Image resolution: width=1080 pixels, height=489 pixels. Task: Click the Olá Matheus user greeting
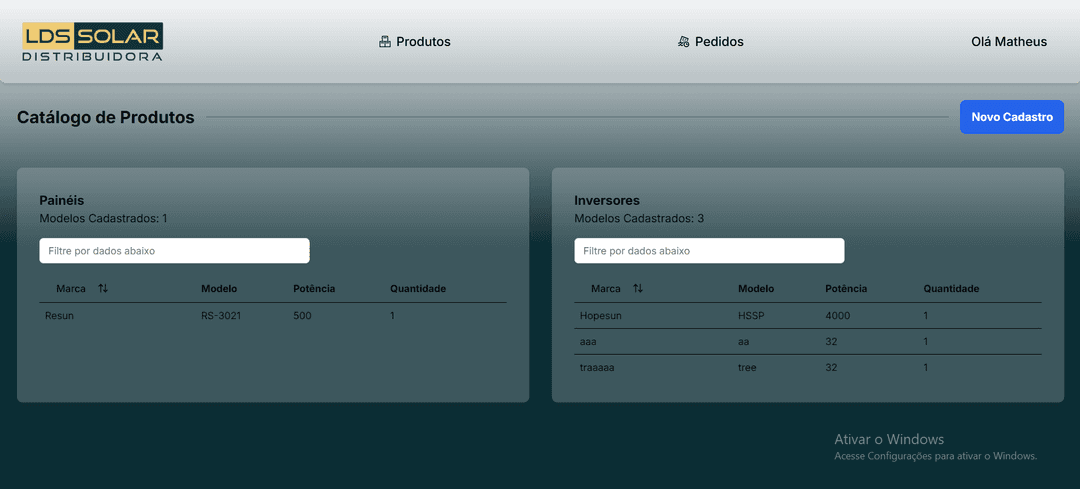[1009, 42]
